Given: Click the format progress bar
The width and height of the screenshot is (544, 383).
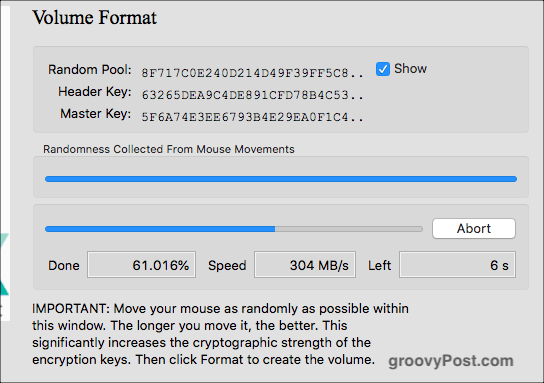Looking at the screenshot, I should click(234, 229).
